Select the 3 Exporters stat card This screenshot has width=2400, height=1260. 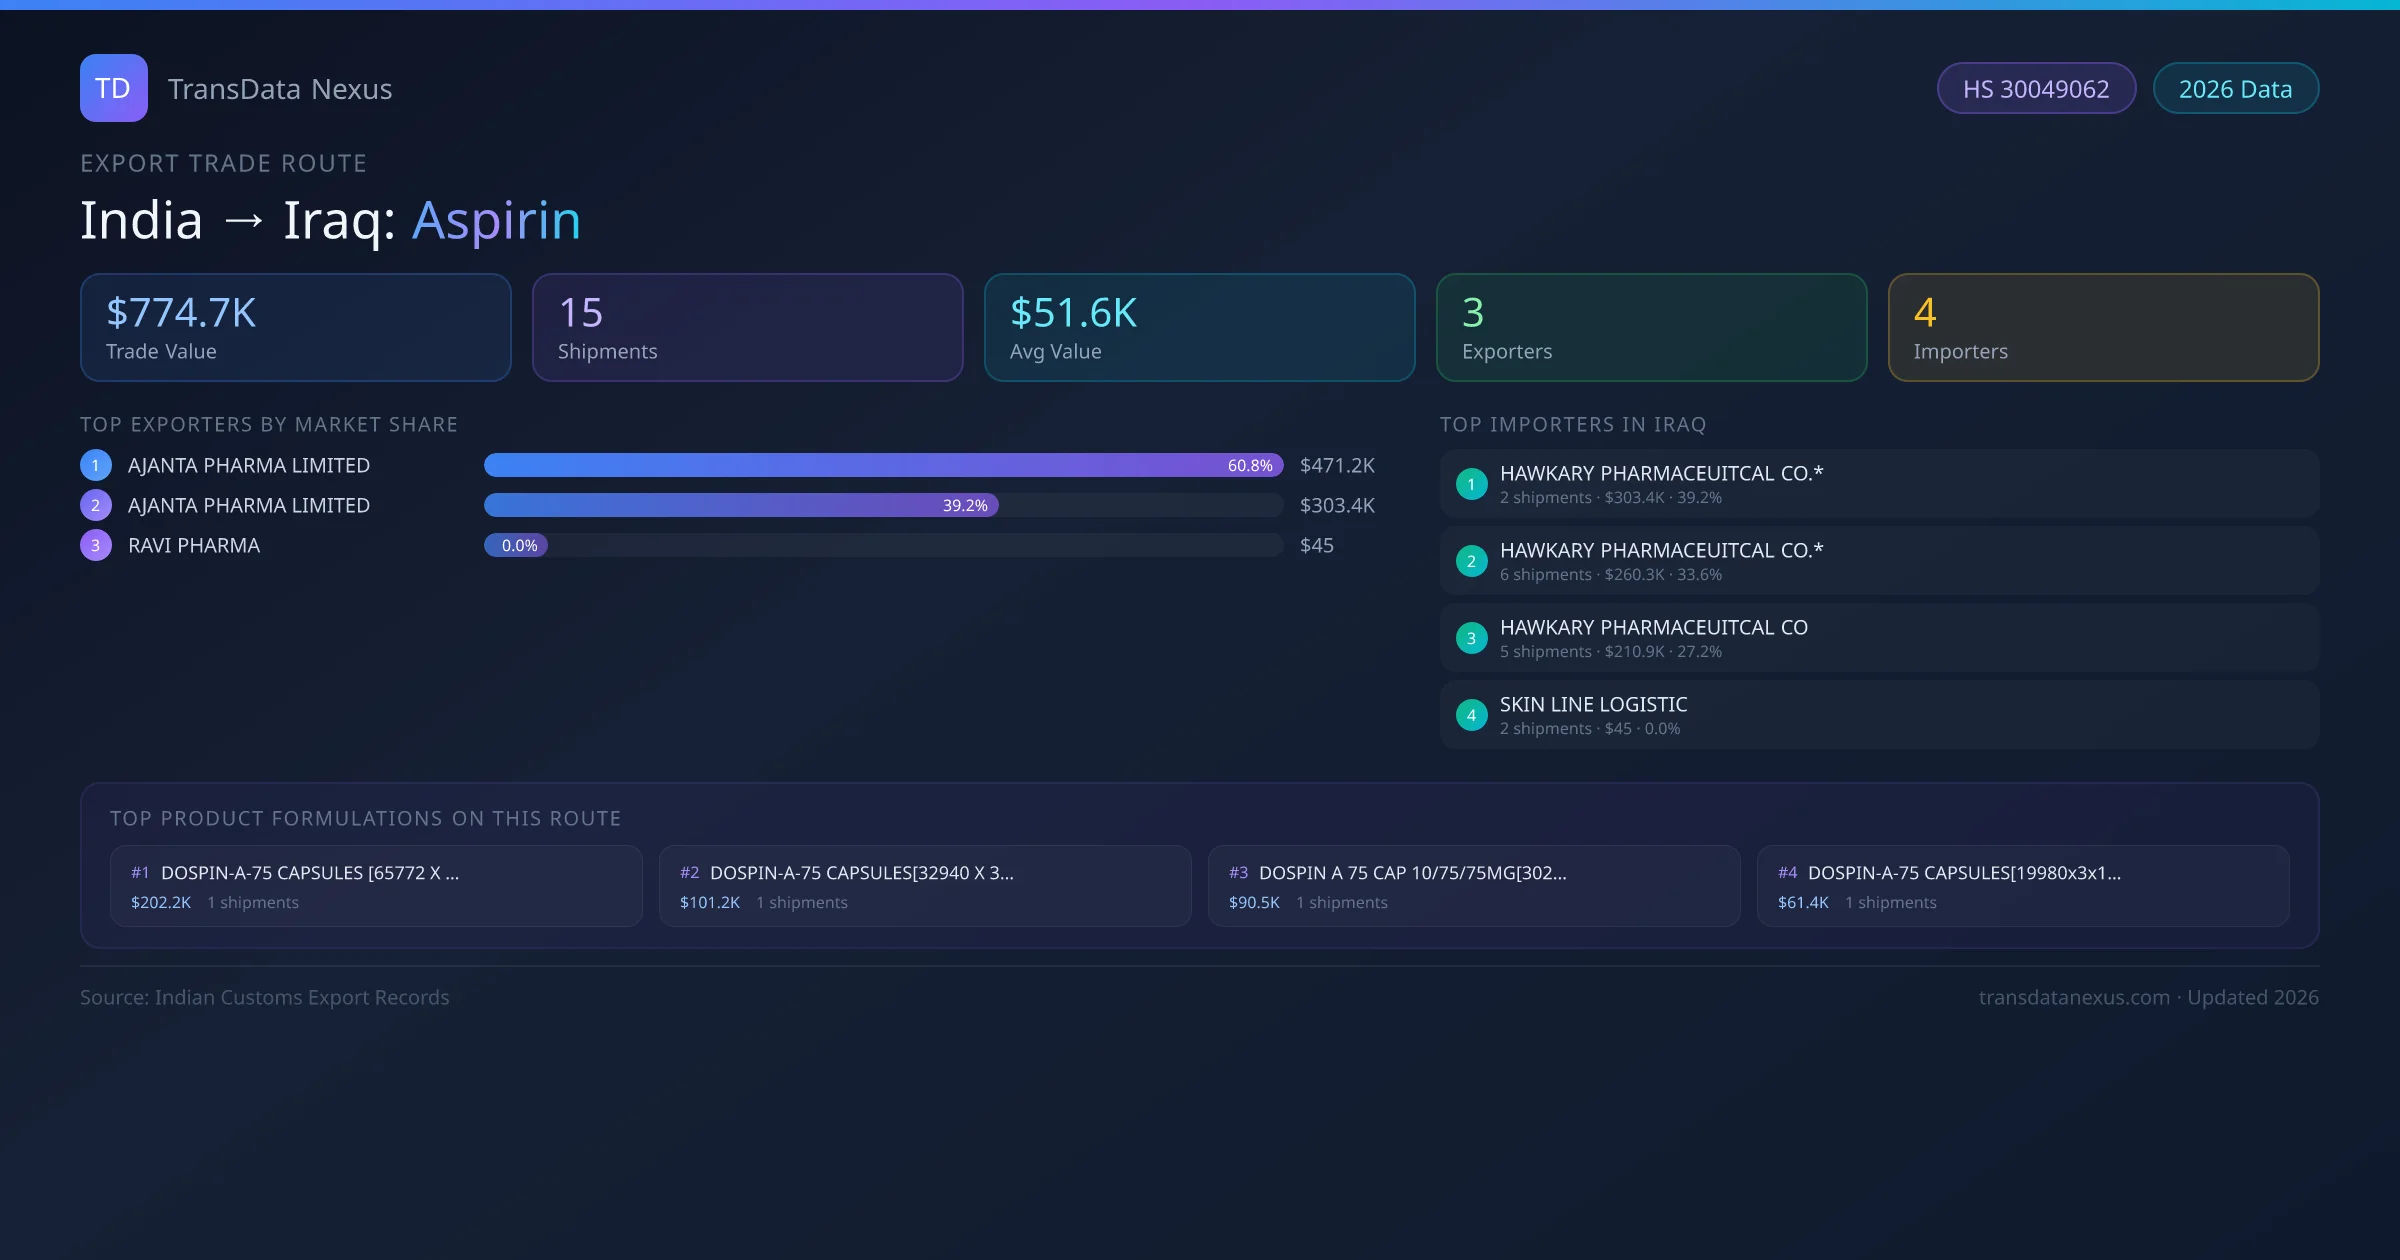1651,327
